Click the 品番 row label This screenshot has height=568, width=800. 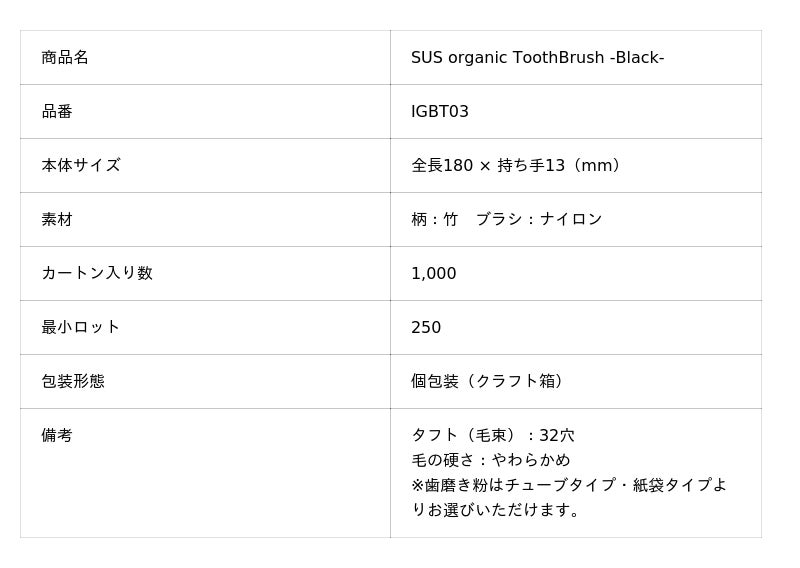coord(57,112)
